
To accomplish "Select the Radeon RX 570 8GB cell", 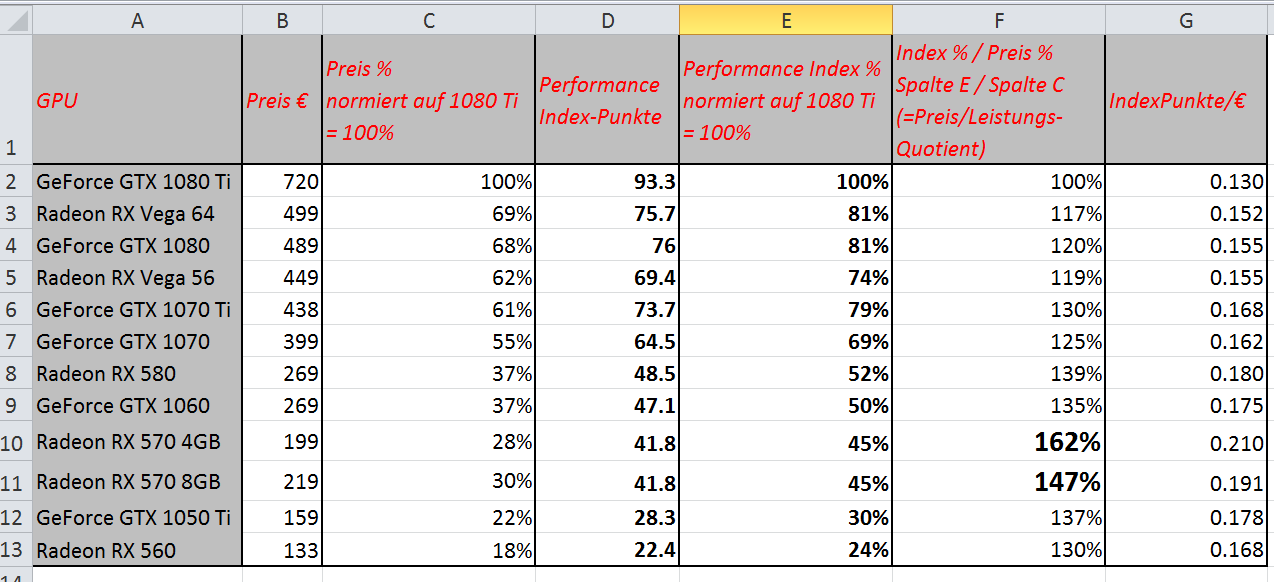I will (x=137, y=482).
